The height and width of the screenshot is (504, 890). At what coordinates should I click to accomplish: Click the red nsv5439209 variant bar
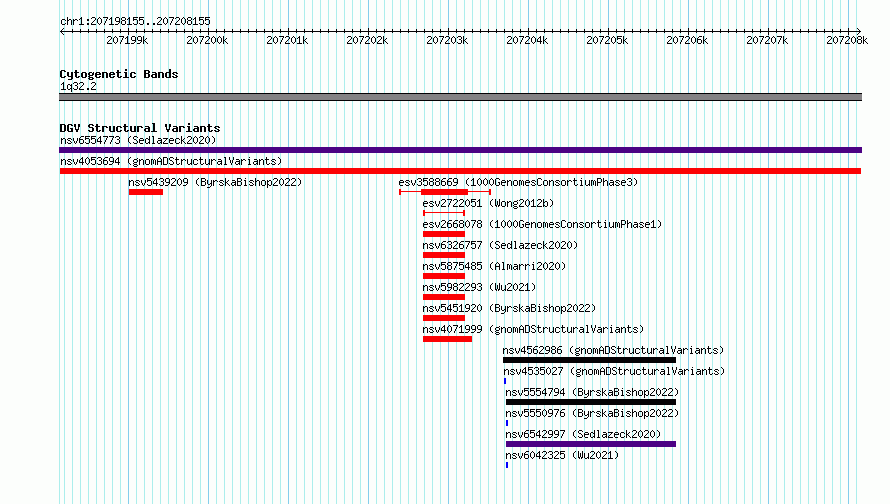(x=146, y=192)
